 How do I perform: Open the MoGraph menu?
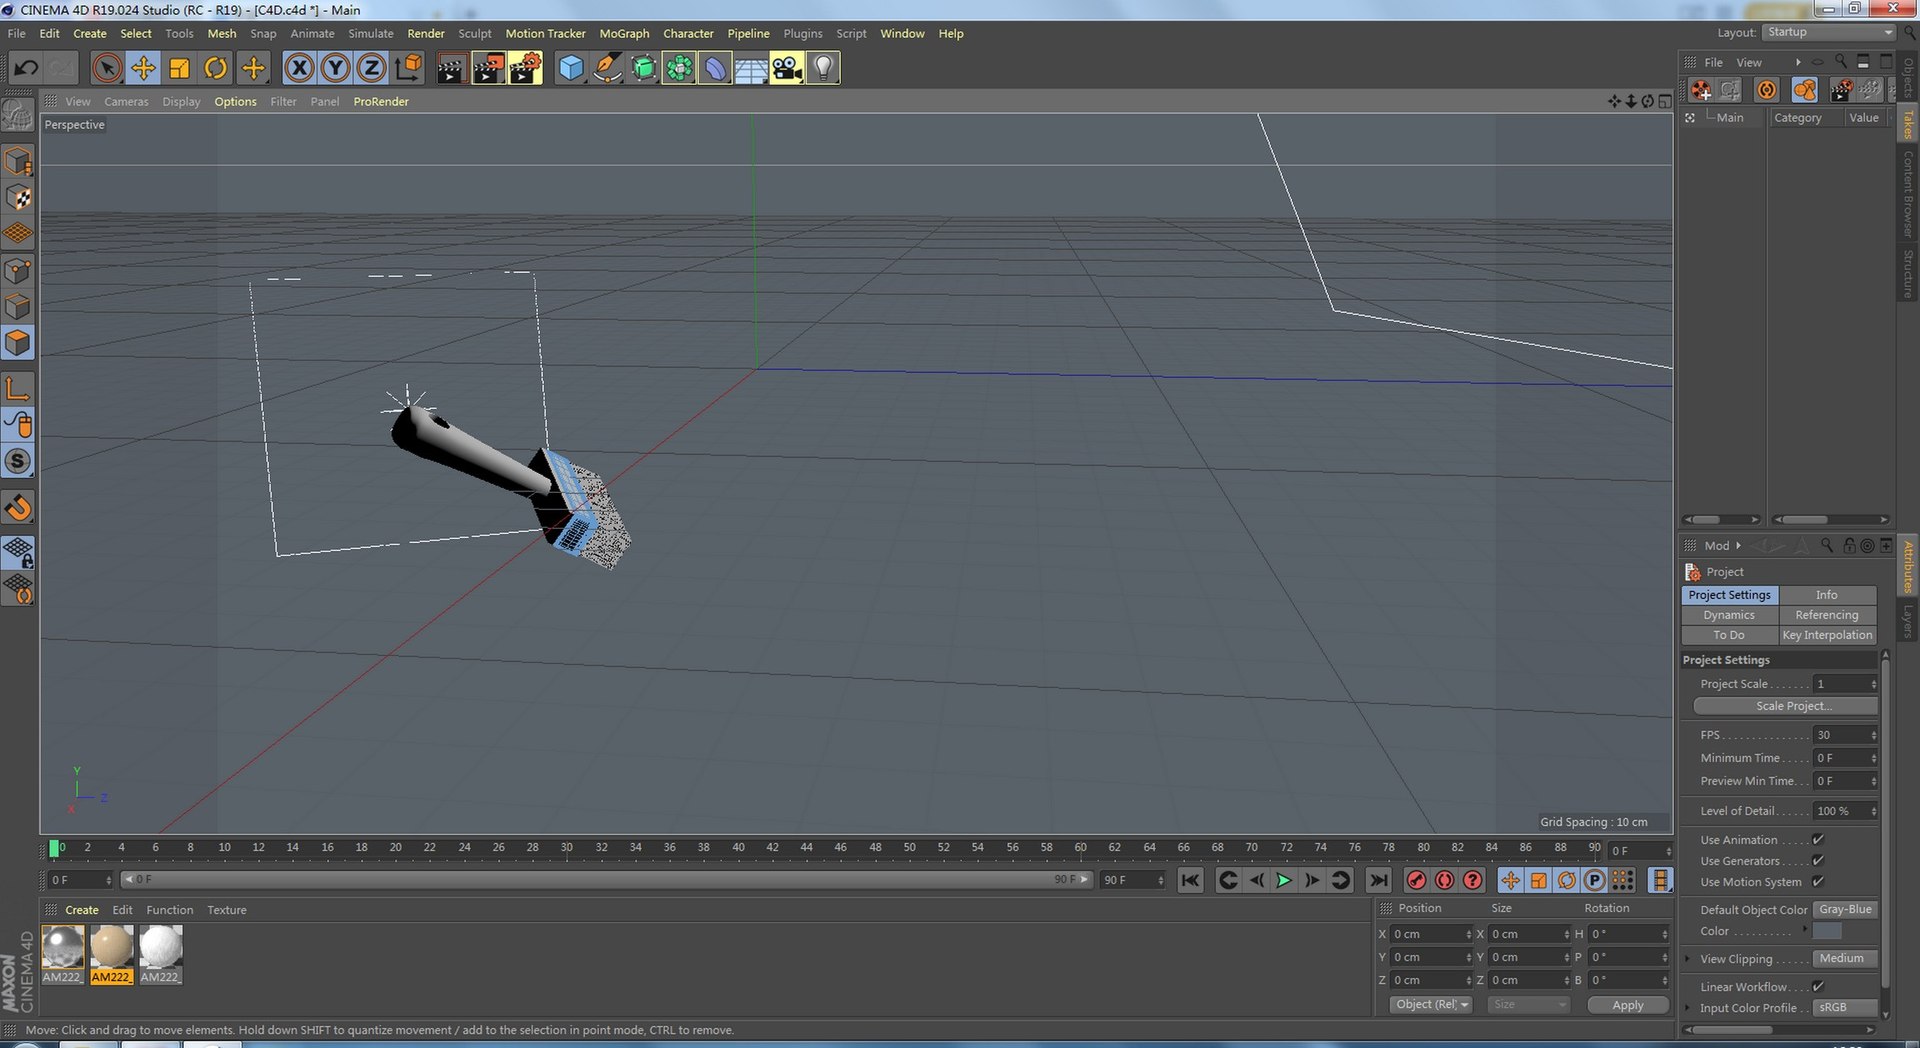pyautogui.click(x=624, y=33)
